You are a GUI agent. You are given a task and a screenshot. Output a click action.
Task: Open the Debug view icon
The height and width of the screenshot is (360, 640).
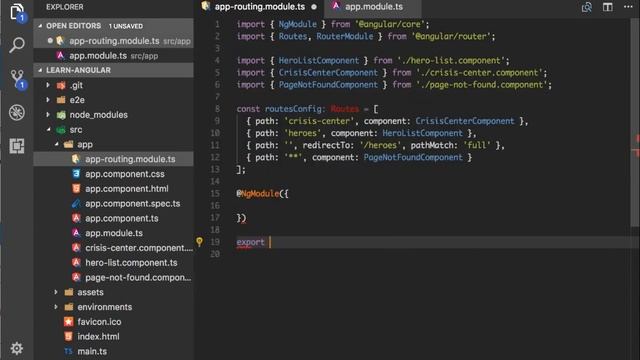point(17,112)
